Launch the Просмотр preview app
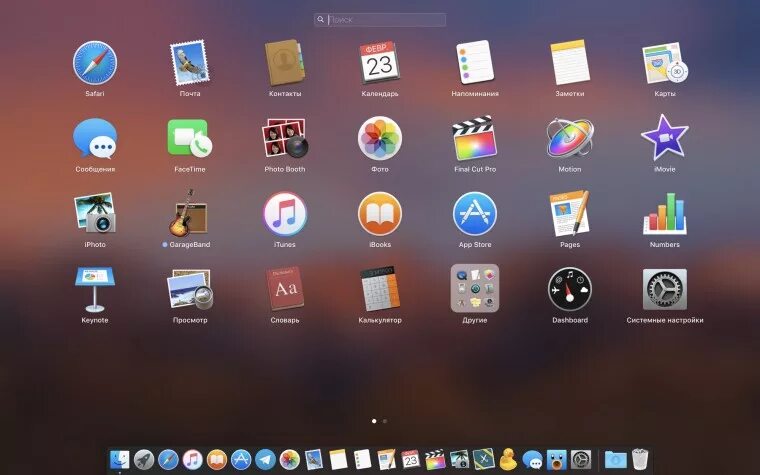Image resolution: width=760 pixels, height=475 pixels. [x=190, y=290]
